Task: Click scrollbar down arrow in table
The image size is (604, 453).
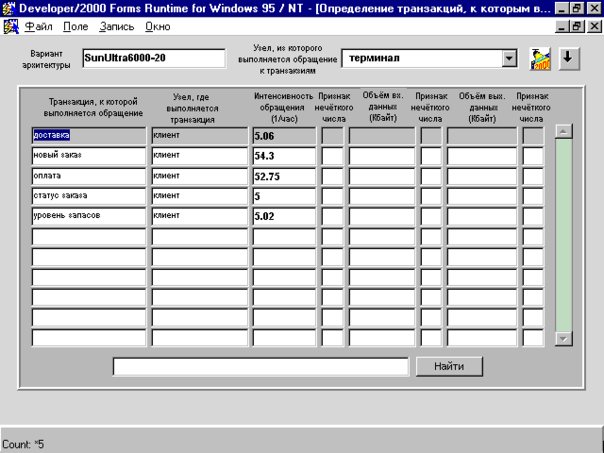Action: pyautogui.click(x=563, y=339)
